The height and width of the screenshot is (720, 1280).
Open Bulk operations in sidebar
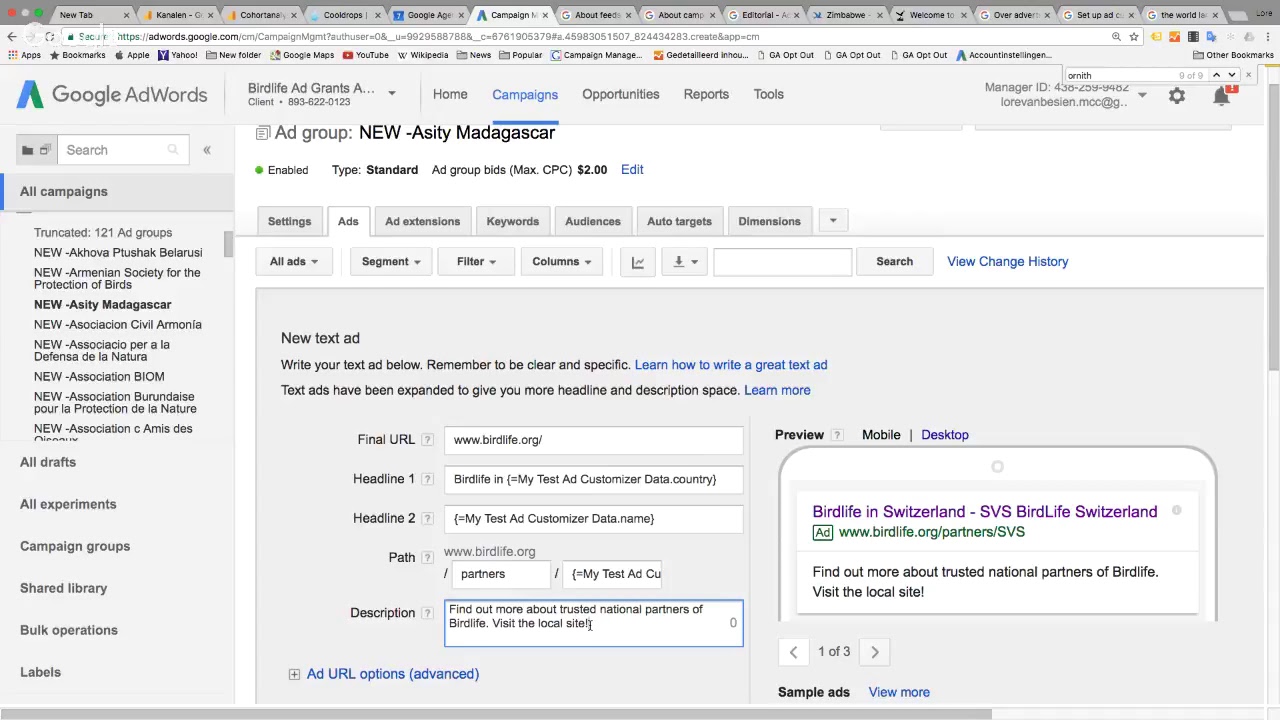coord(69,630)
